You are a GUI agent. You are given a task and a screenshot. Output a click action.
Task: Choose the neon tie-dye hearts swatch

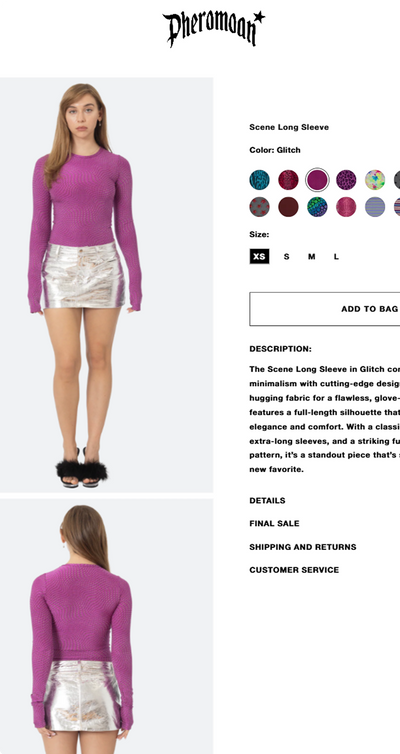pos(375,180)
